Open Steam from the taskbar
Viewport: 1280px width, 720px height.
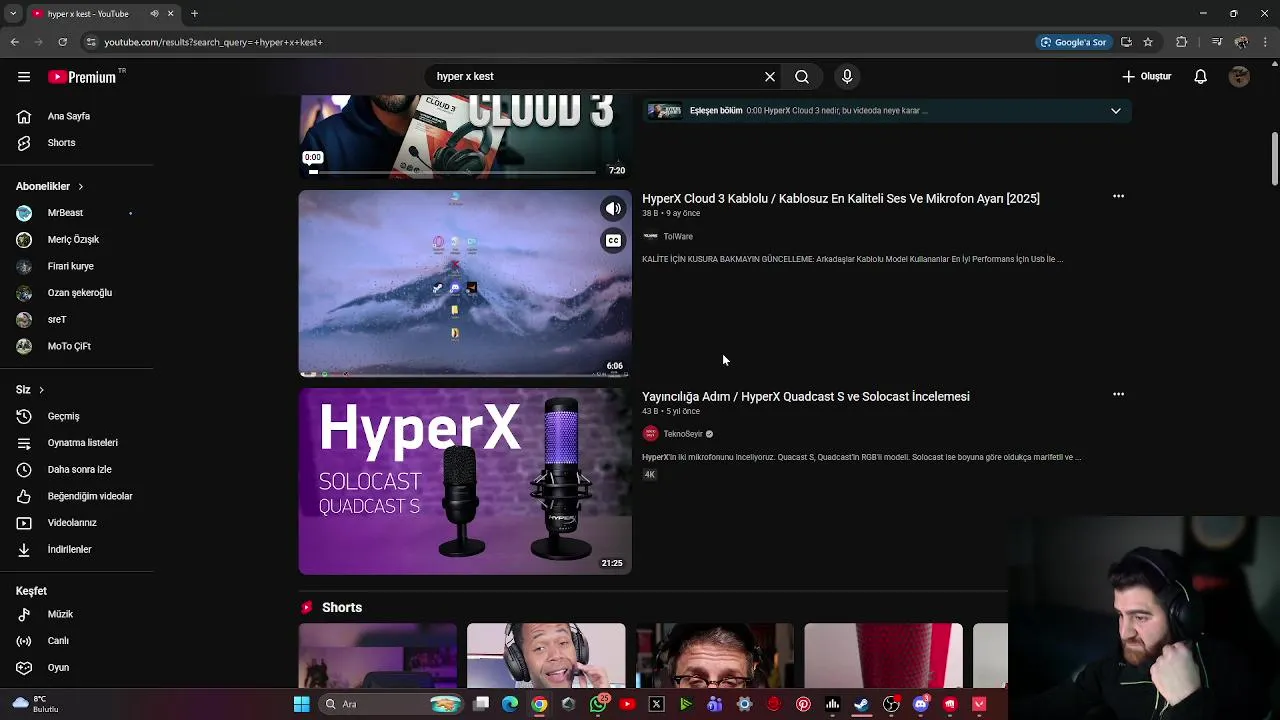(862, 704)
